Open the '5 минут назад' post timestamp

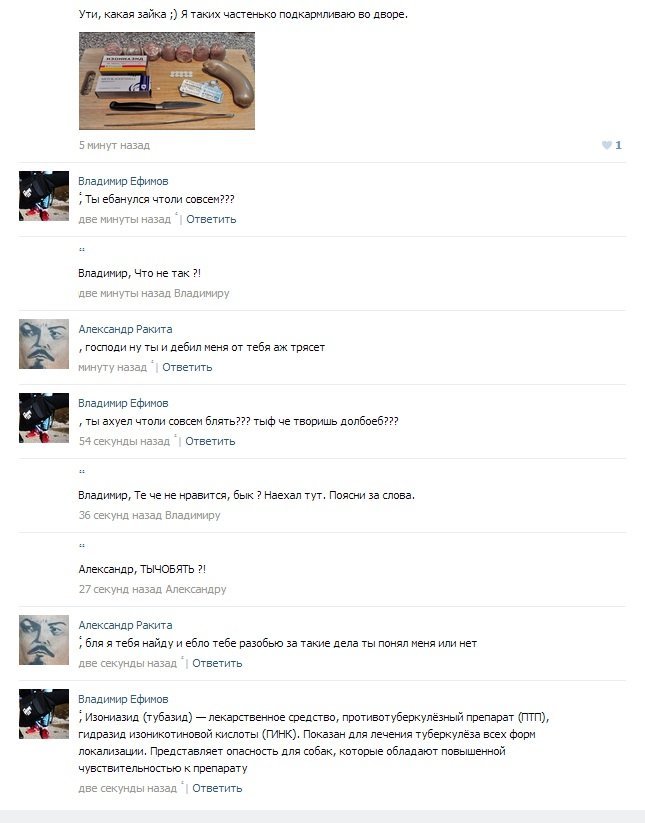114,145
